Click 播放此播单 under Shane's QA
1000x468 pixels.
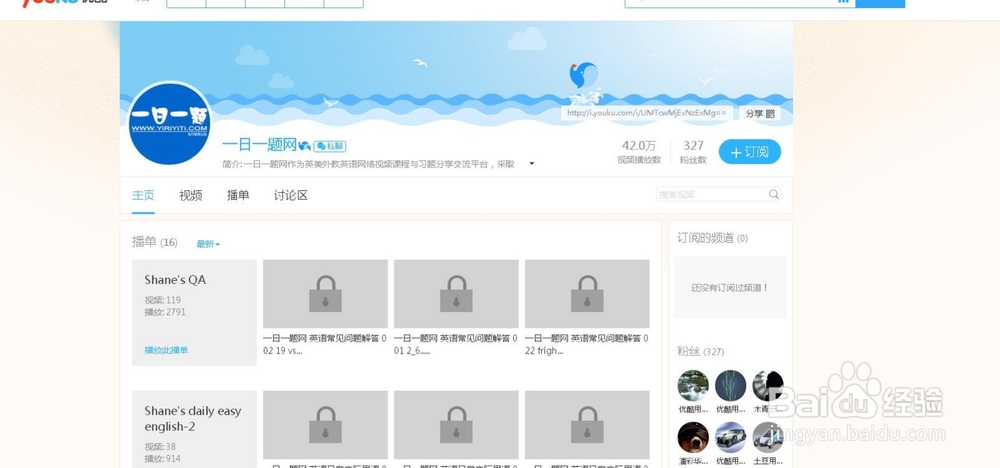(166, 350)
